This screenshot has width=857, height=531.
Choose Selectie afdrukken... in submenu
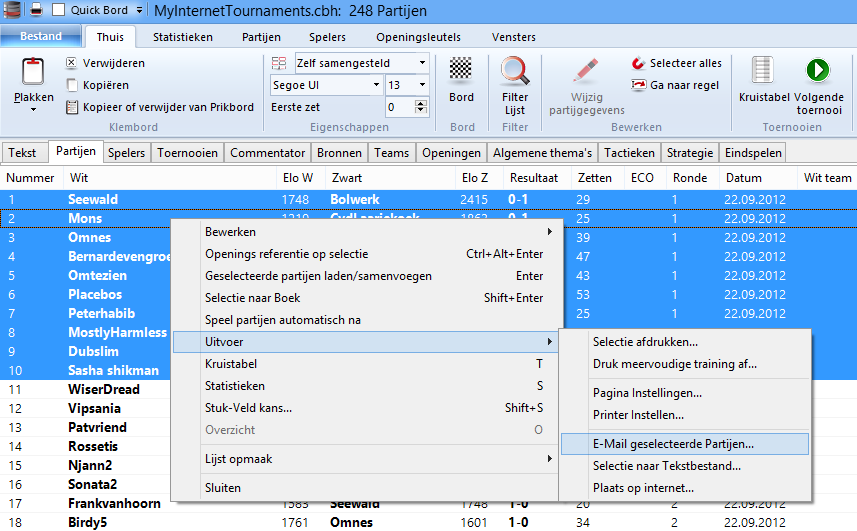click(685, 342)
